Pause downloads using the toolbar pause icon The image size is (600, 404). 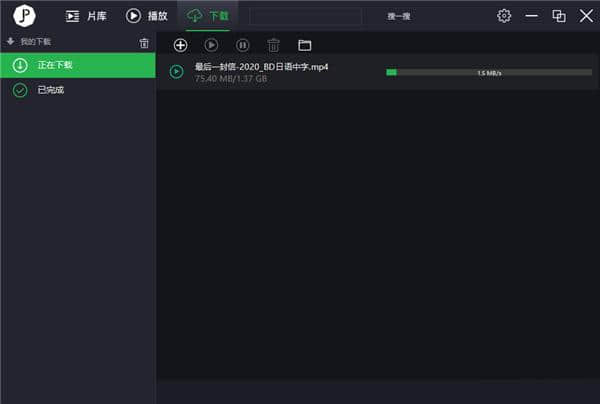(x=242, y=45)
